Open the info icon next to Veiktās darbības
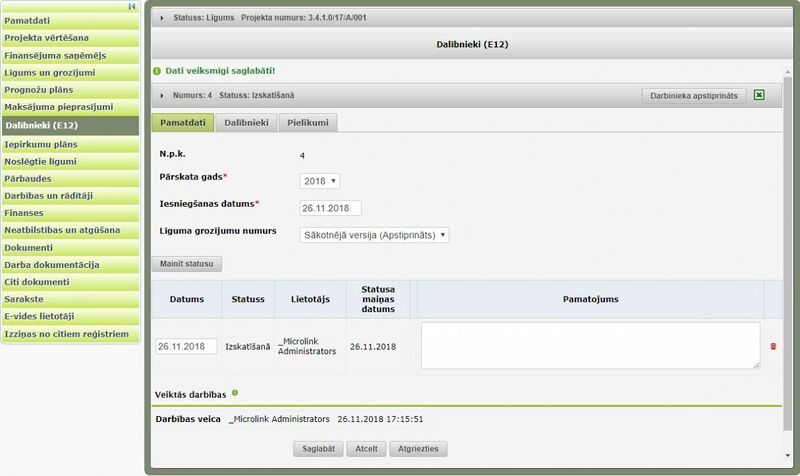 pyautogui.click(x=235, y=393)
